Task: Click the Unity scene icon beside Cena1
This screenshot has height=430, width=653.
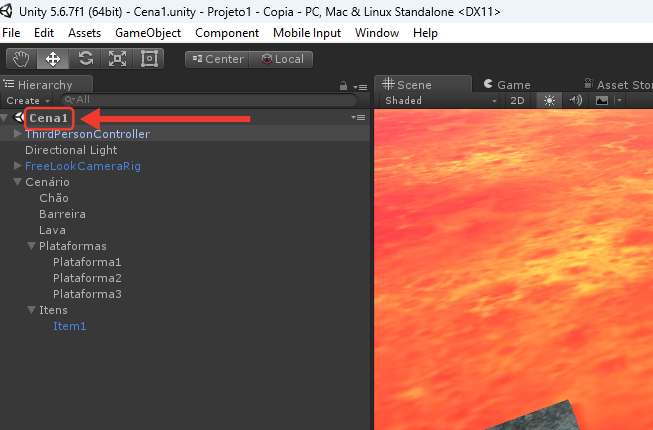Action: 19,117
